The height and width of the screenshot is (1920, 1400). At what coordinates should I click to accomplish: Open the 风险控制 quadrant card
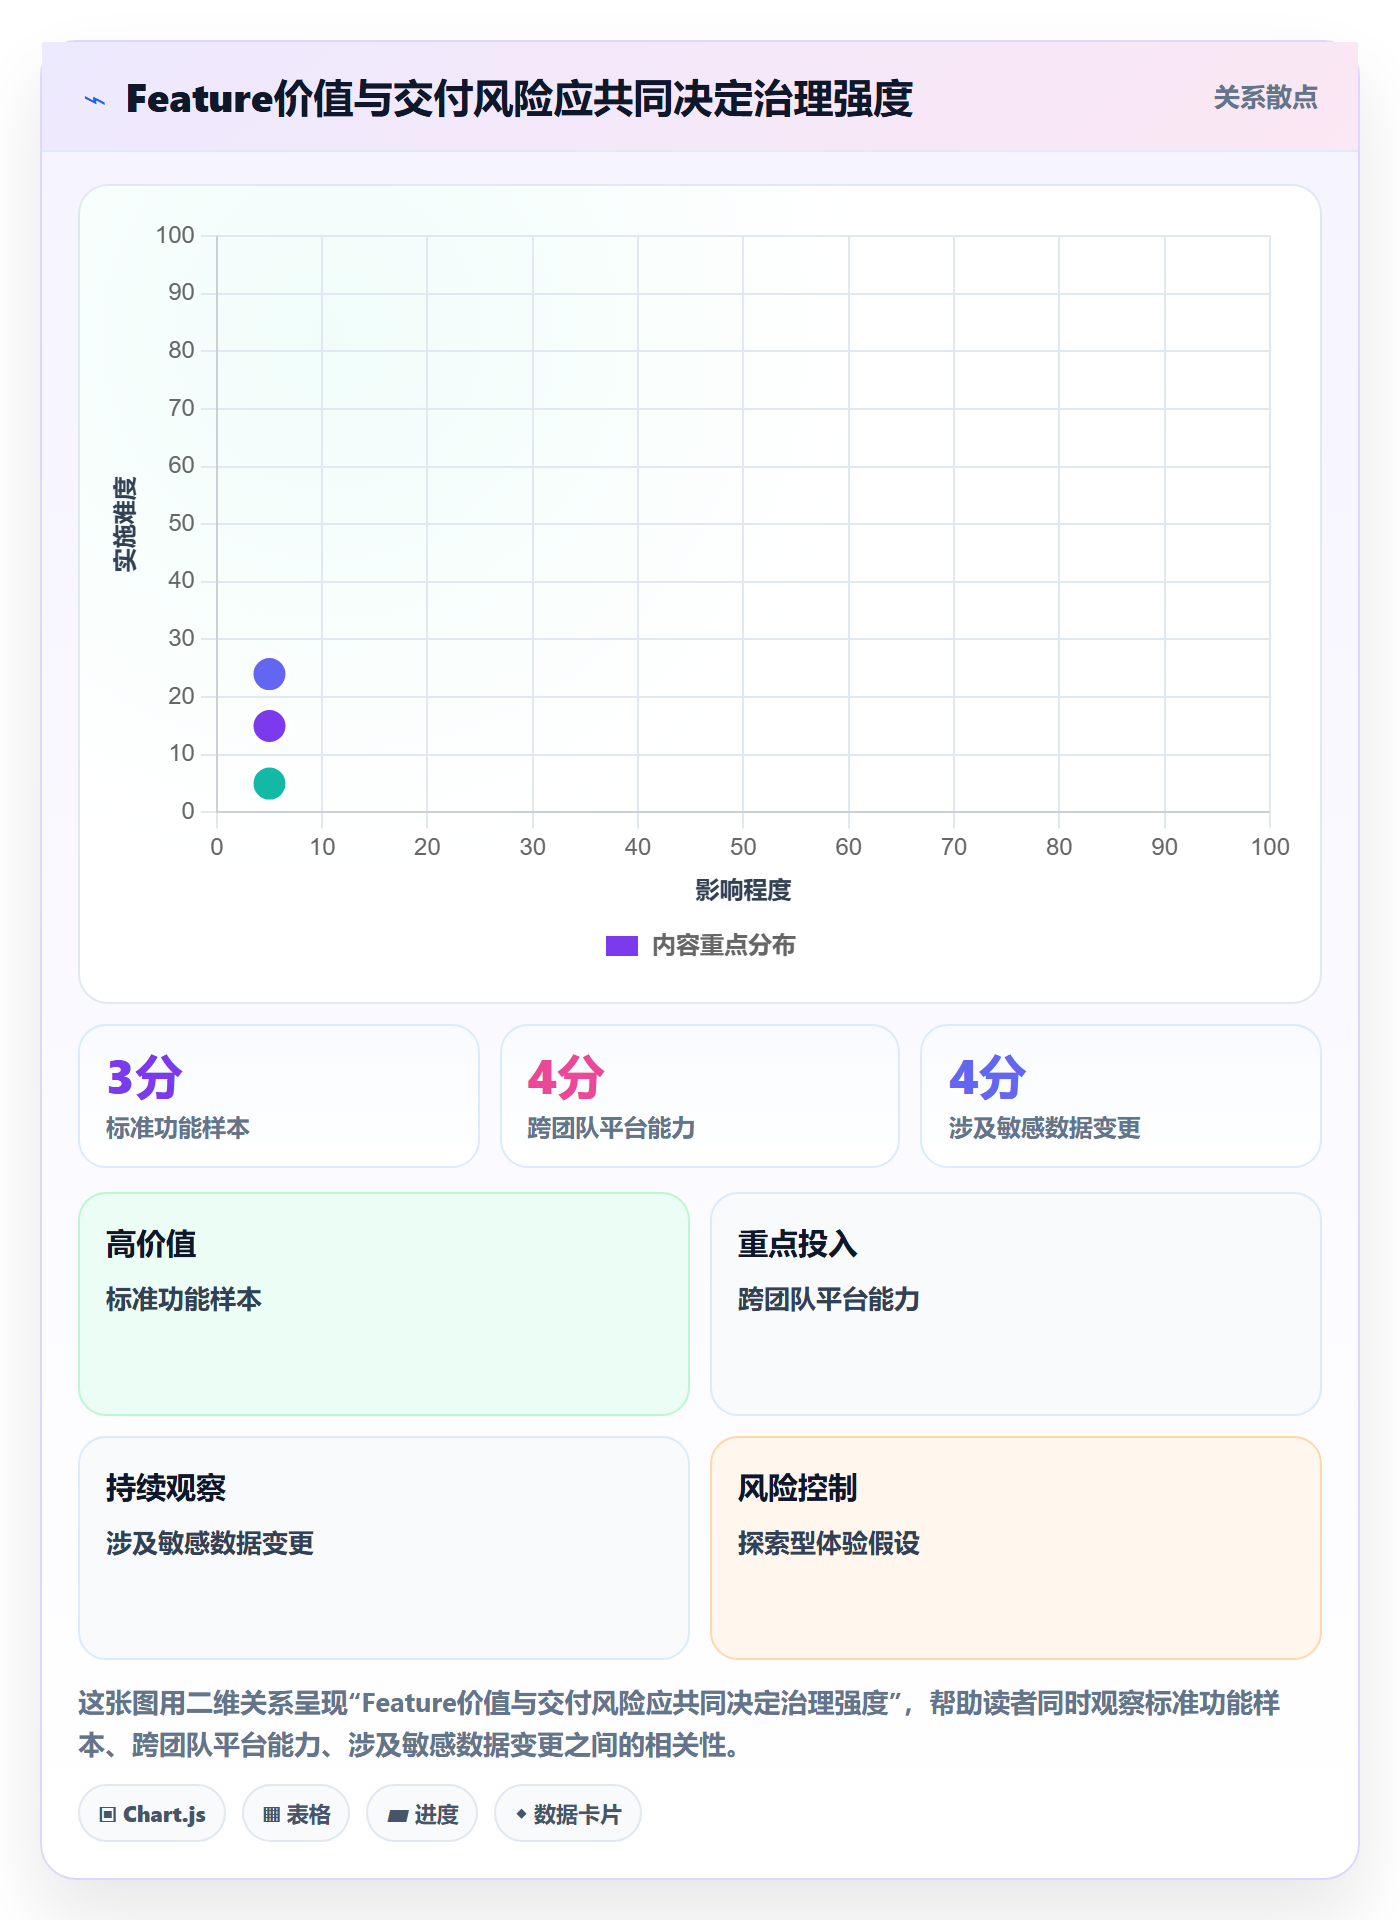tap(1016, 1548)
